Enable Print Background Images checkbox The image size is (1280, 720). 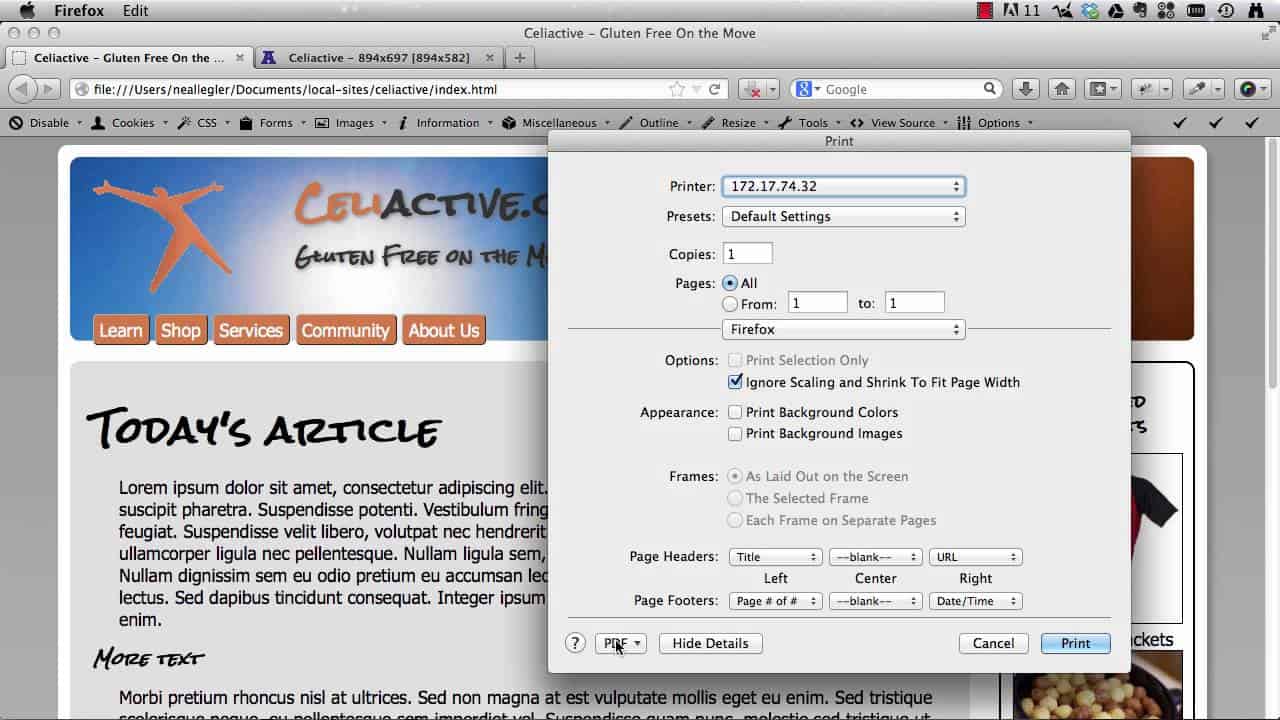(735, 433)
